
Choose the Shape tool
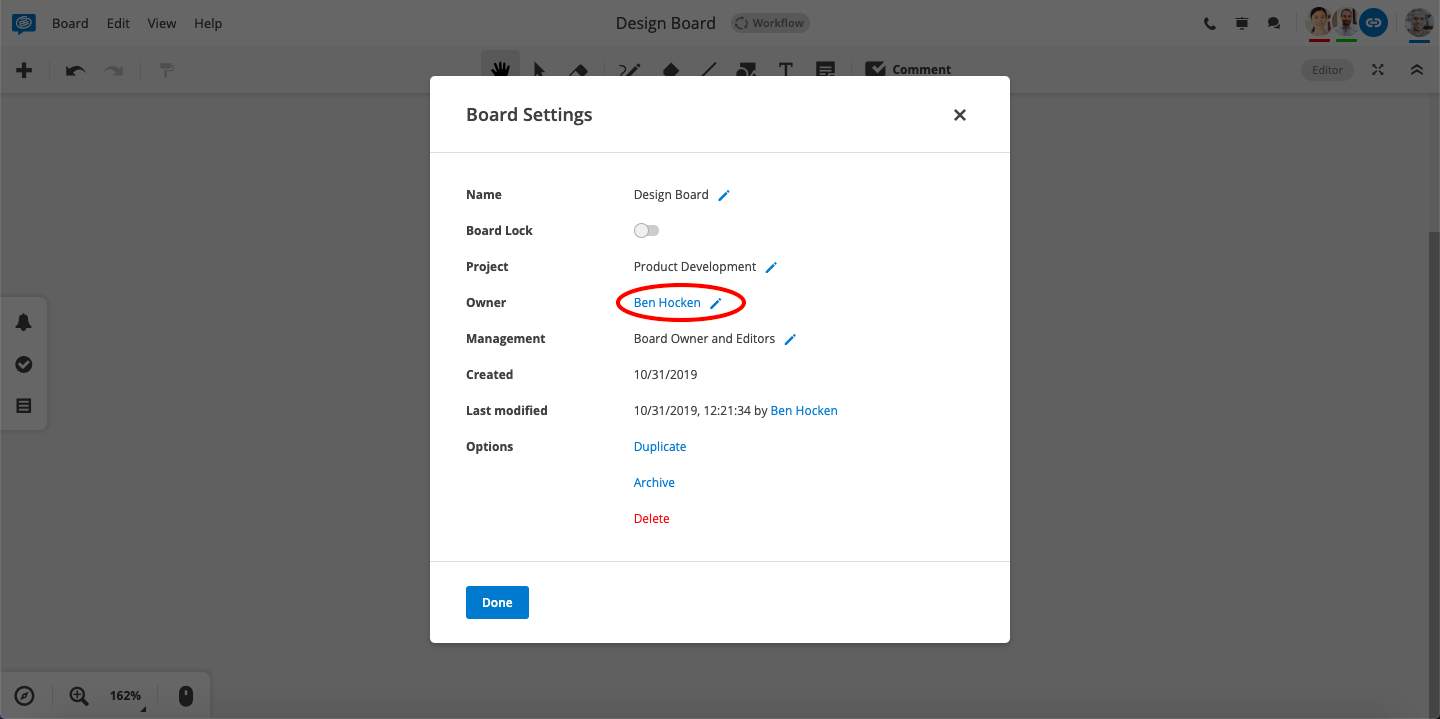[x=670, y=69]
